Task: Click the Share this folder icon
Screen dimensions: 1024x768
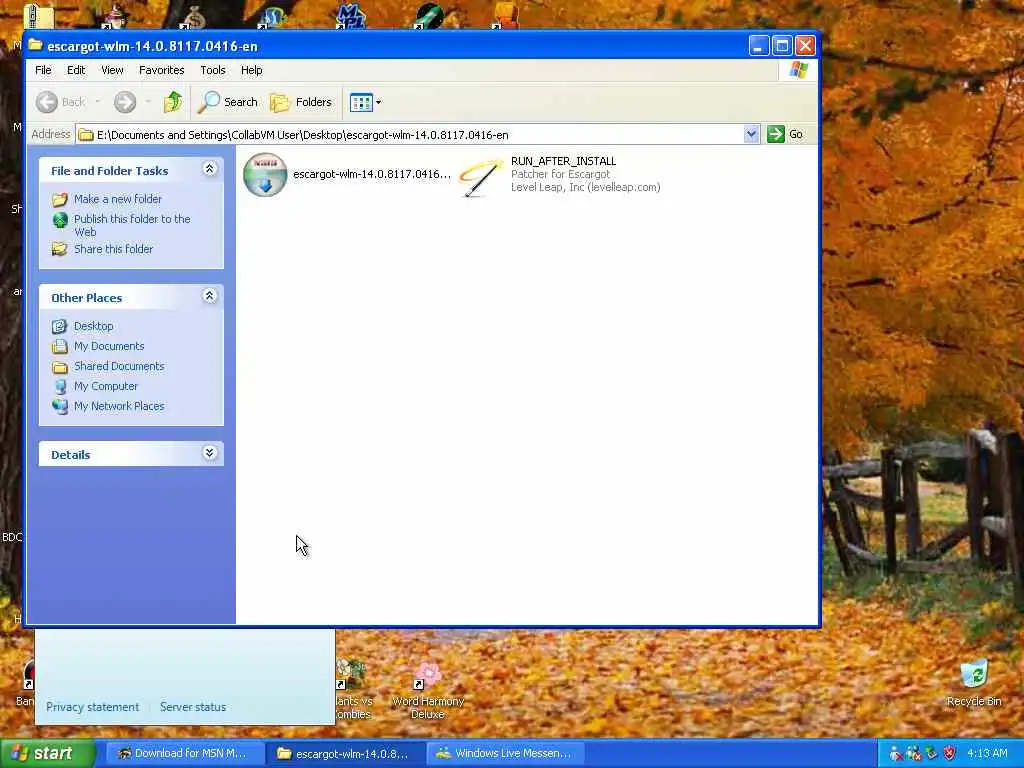Action: [59, 249]
